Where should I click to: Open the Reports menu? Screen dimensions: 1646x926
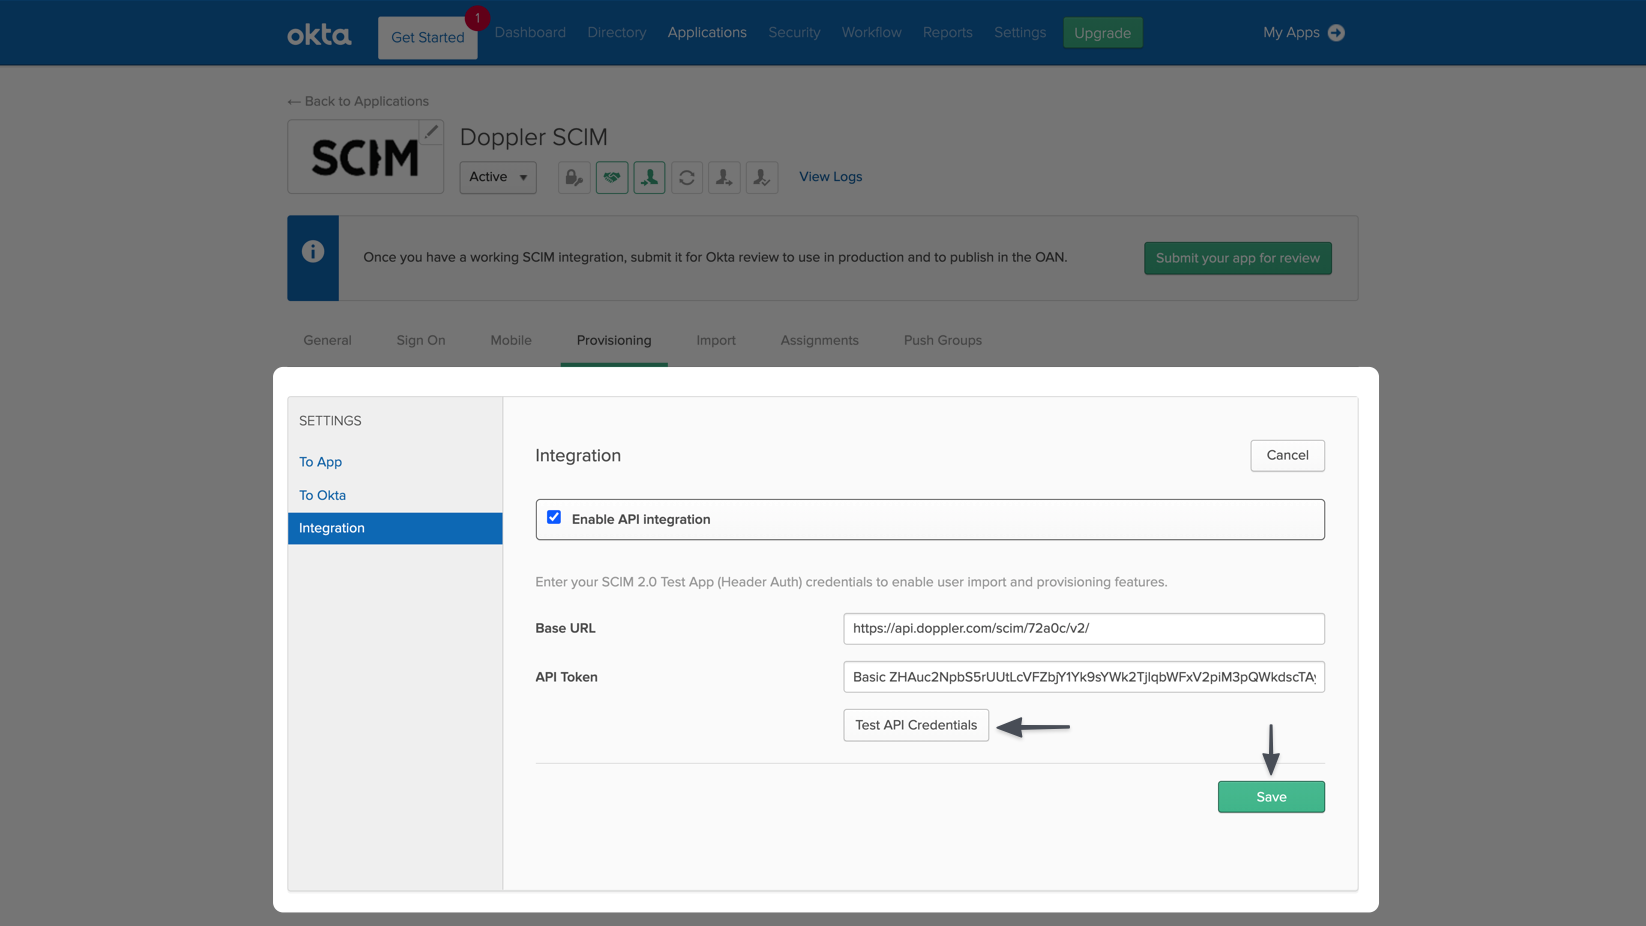947,33
